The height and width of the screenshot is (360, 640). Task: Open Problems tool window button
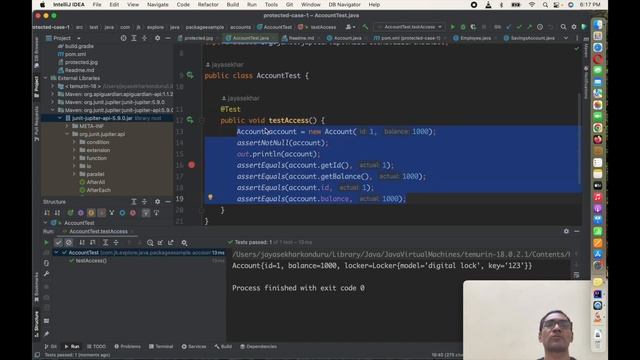point(127,347)
